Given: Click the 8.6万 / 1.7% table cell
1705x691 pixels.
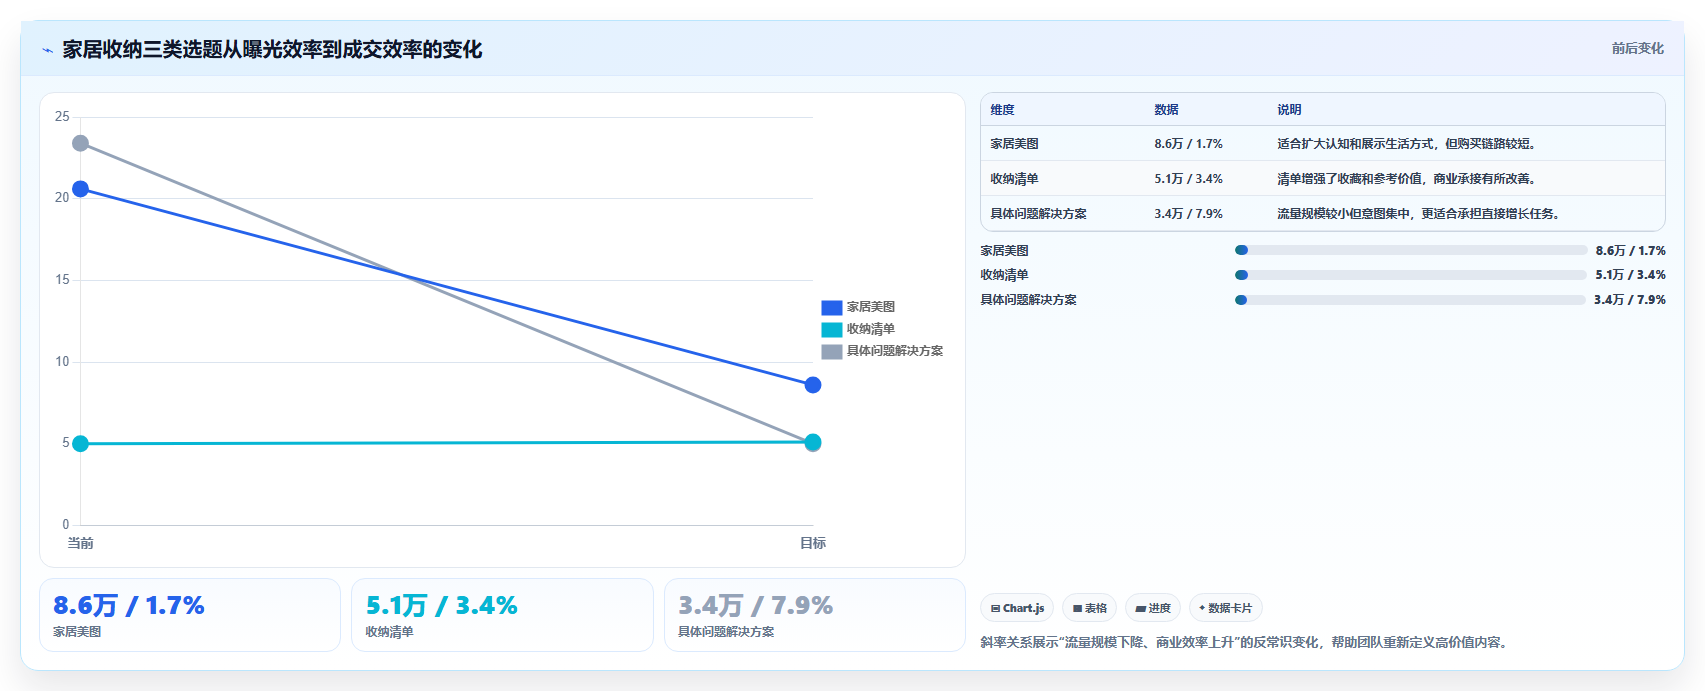Looking at the screenshot, I should (x=1188, y=144).
